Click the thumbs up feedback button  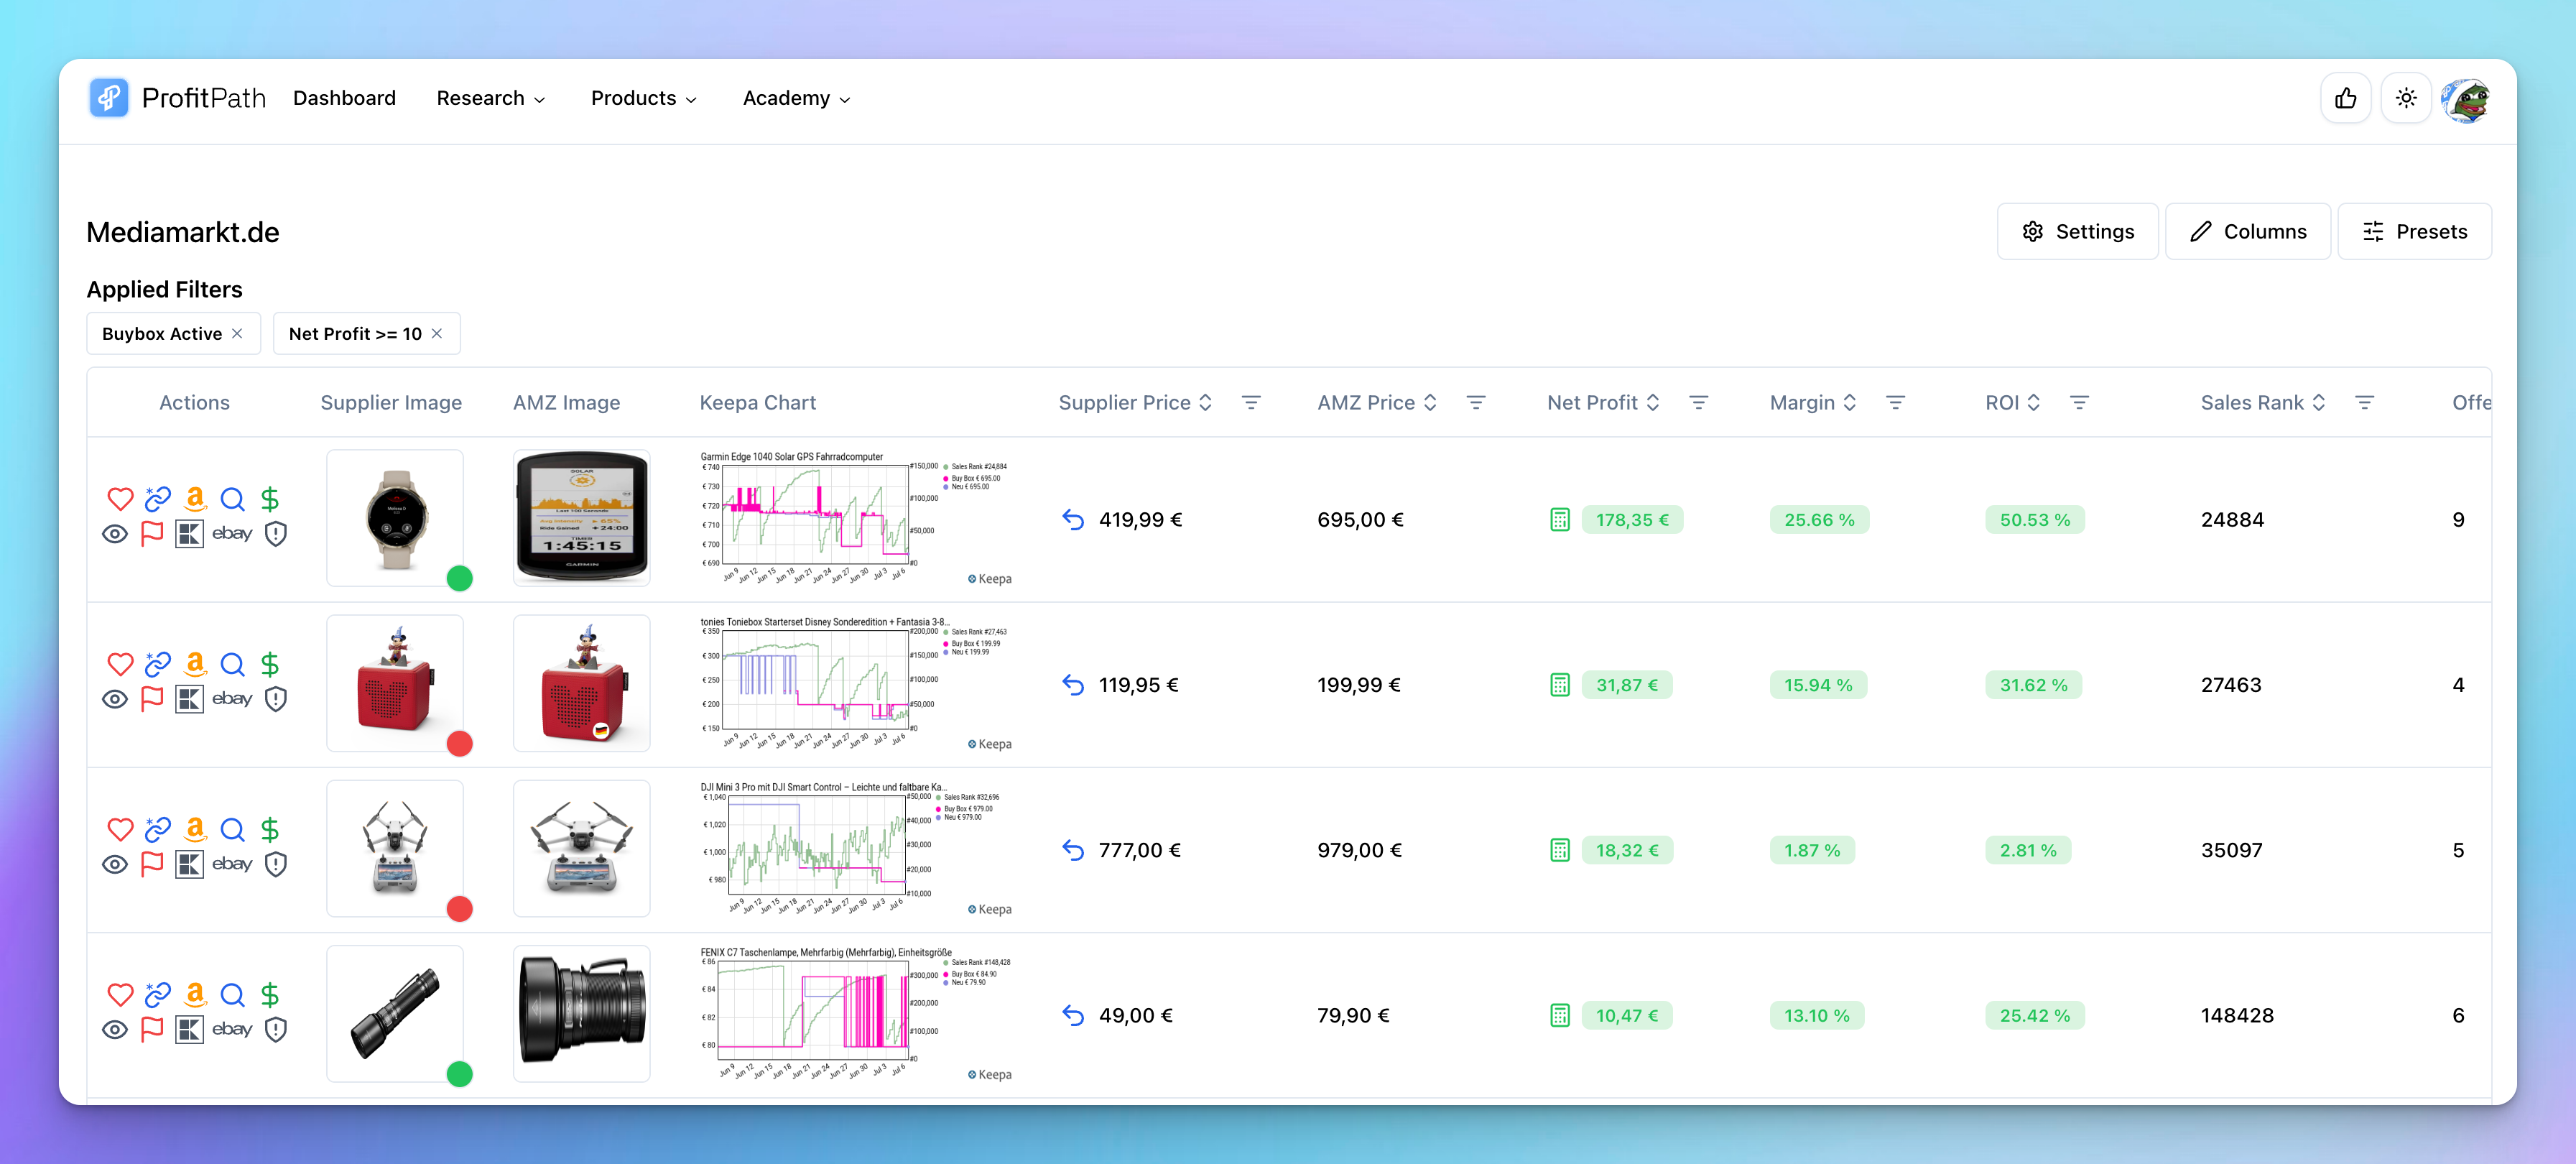(x=2346, y=98)
